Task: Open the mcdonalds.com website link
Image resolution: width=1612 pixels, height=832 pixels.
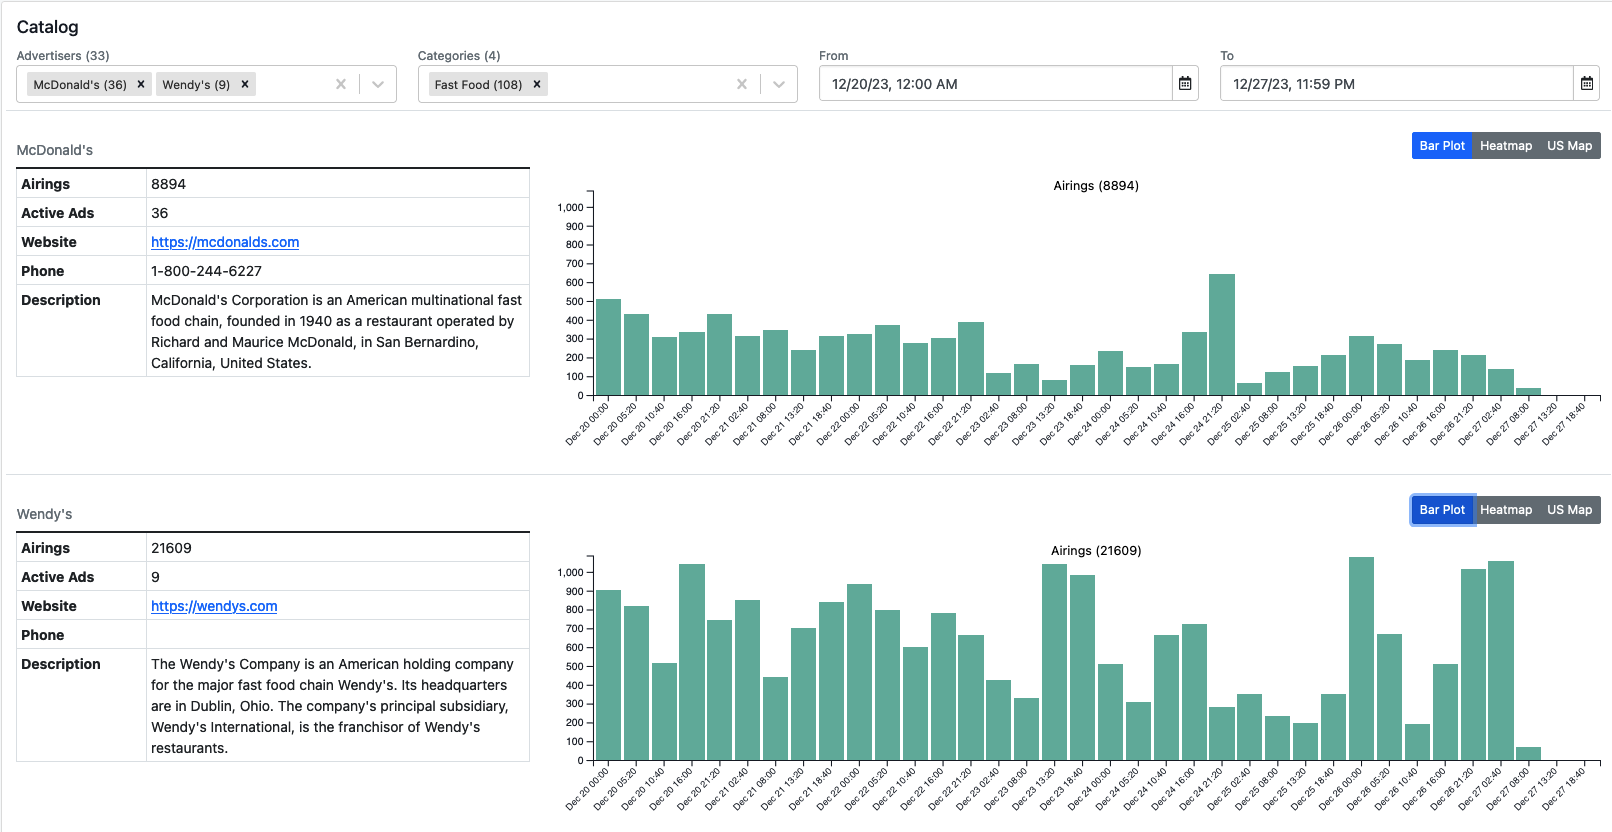Action: click(x=225, y=242)
